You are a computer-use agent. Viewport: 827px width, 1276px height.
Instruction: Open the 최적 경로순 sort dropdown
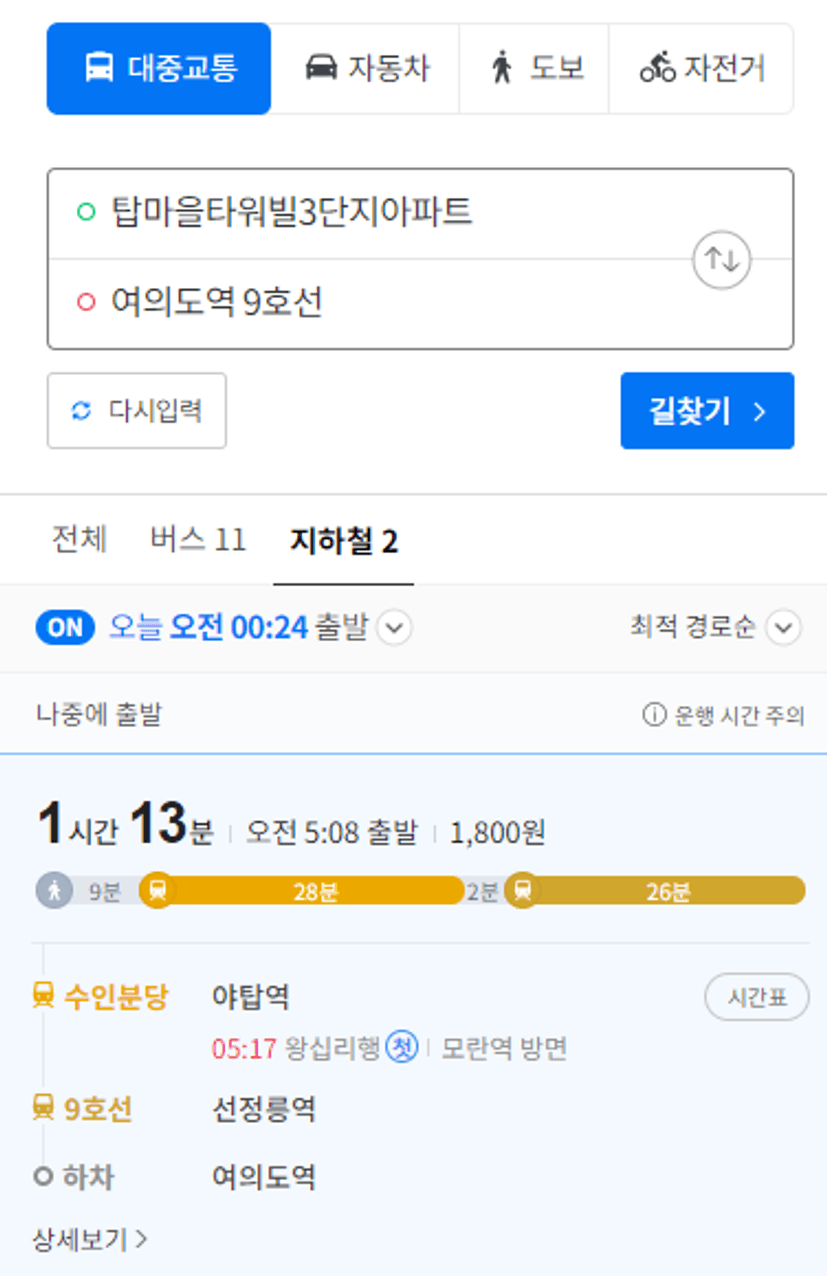point(715,628)
